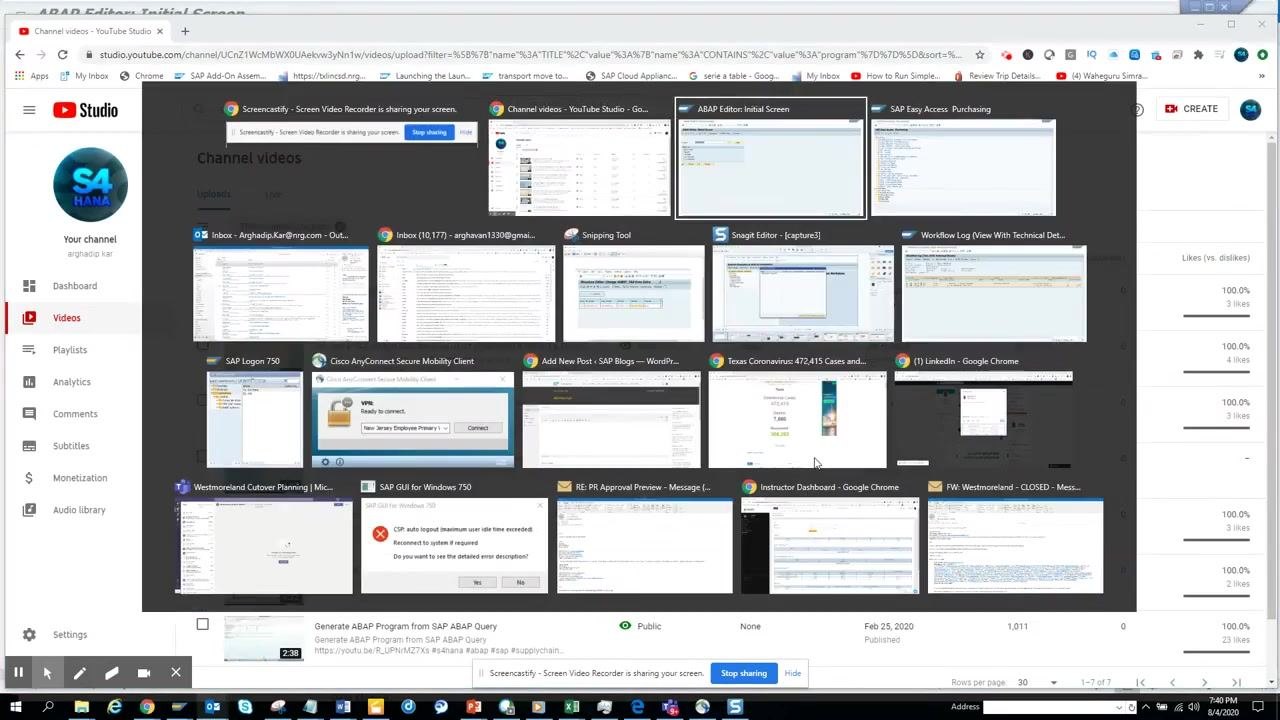Select the Channel videos Chrome tab
Screen dimensions: 1280x720
coord(89,31)
